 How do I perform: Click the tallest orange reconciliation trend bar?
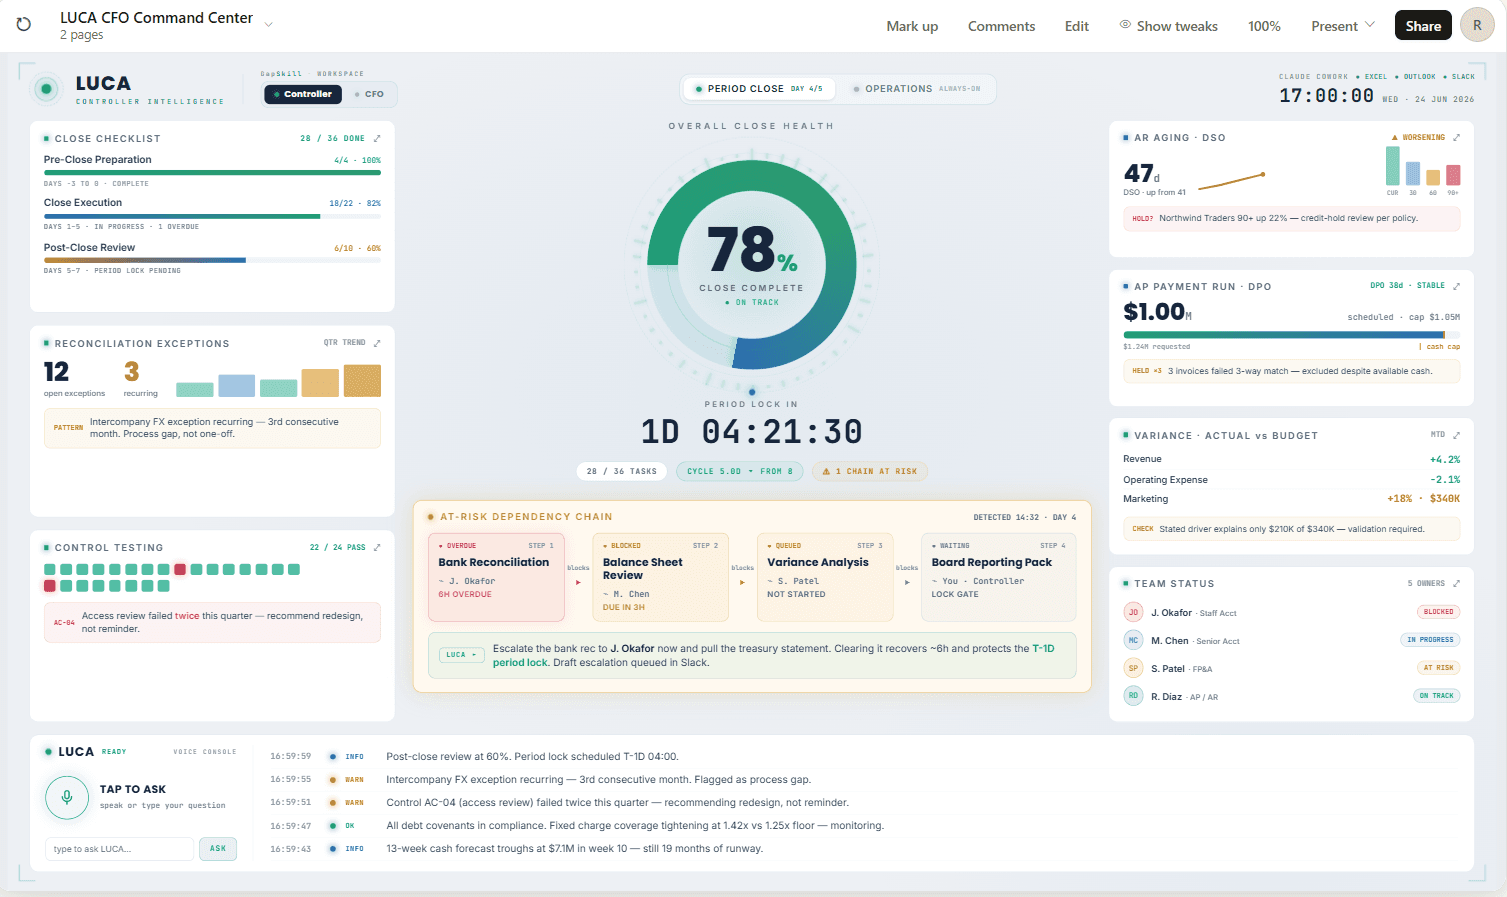point(362,381)
